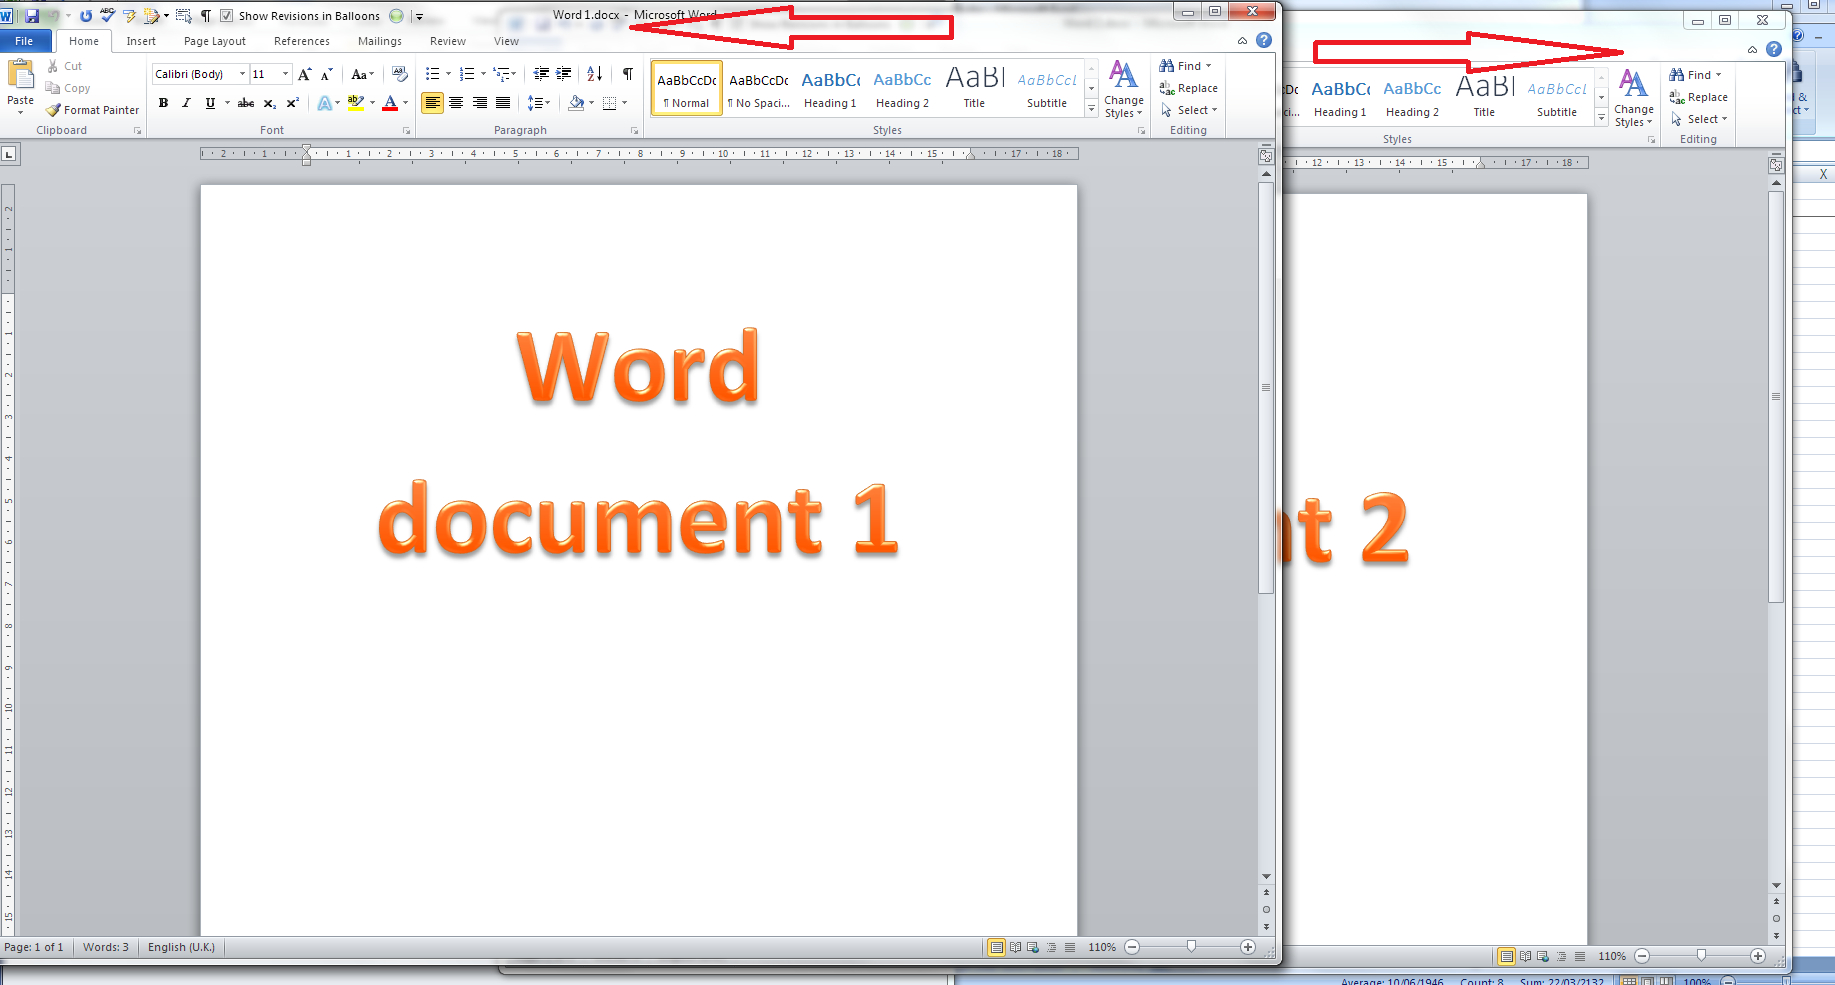Open the Calibri font name dropdown
This screenshot has height=985, width=1835.
tap(243, 73)
